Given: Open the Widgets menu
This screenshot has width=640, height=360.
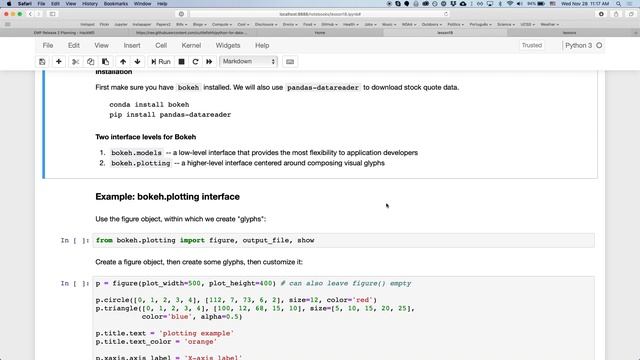Looking at the screenshot, I should (x=228, y=45).
